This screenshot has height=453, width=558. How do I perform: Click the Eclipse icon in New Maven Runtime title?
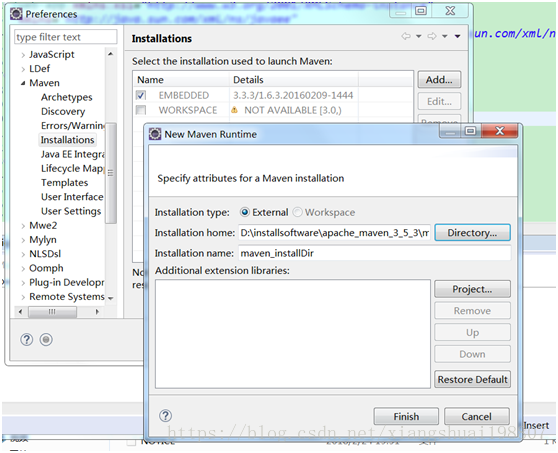[x=155, y=134]
